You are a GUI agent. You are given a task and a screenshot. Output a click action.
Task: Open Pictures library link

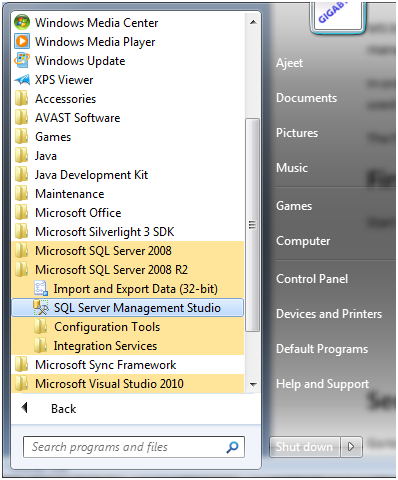[x=297, y=133]
